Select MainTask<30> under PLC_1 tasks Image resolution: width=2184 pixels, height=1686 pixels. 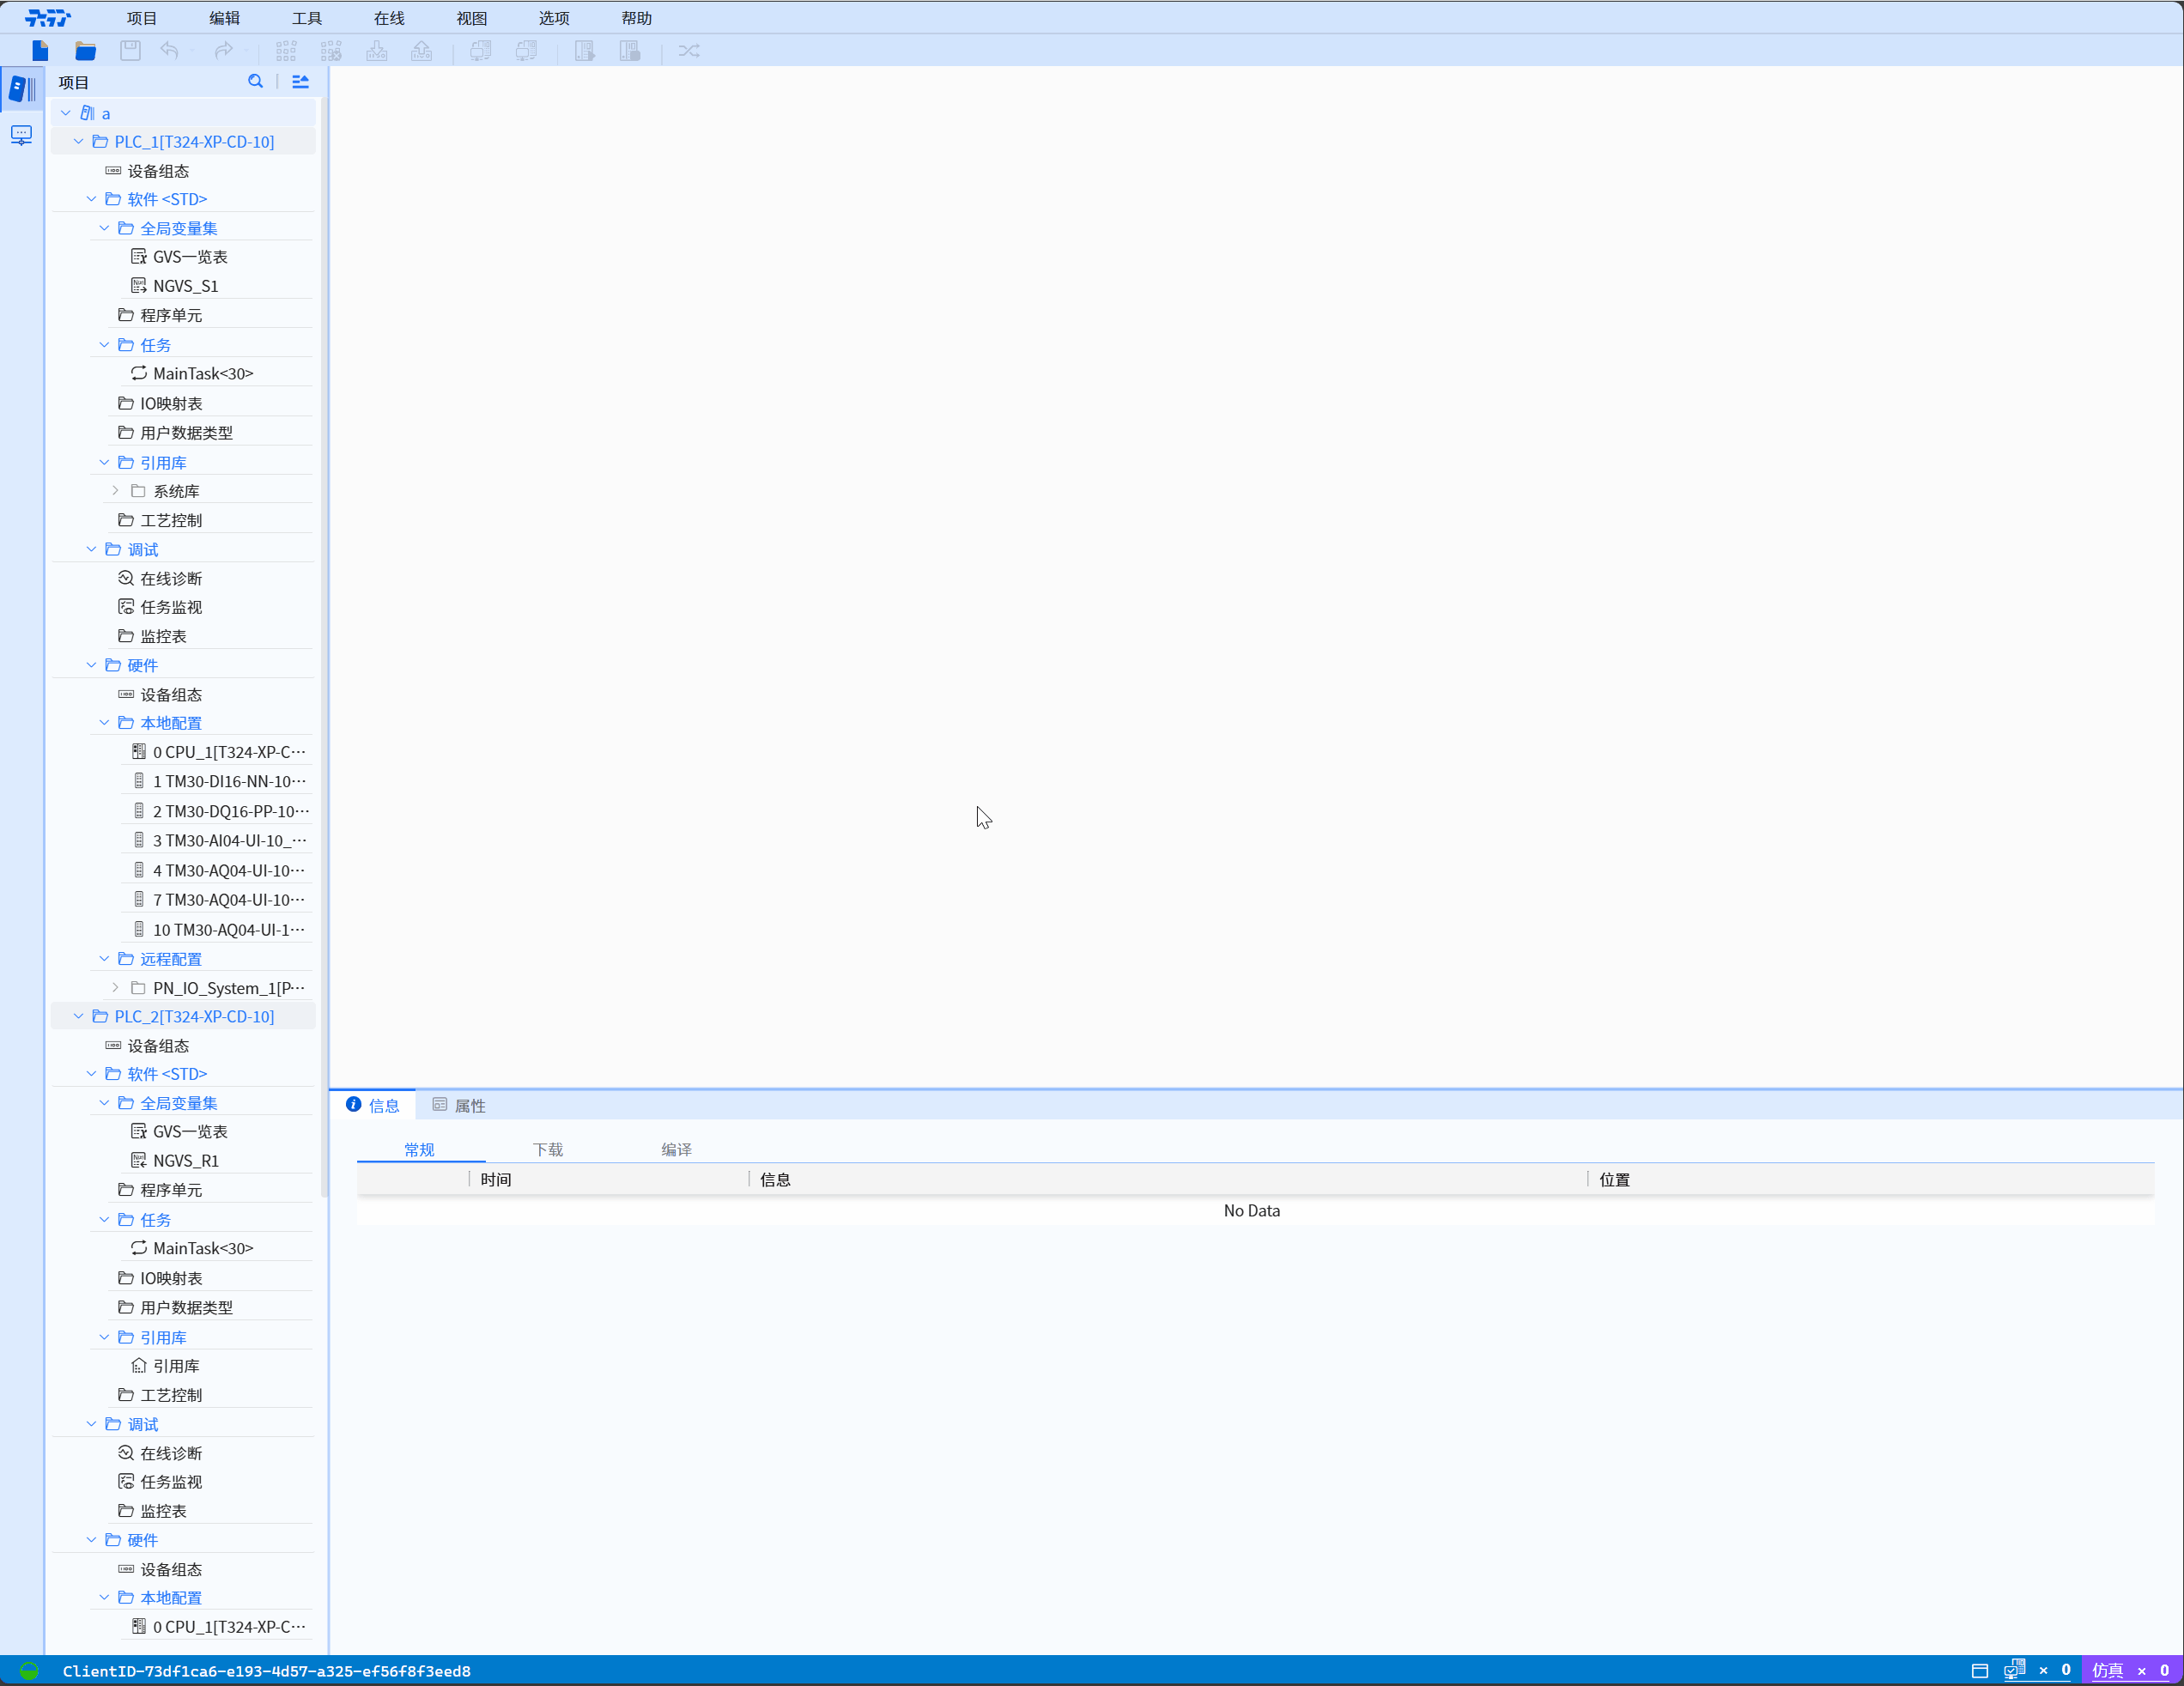click(203, 374)
